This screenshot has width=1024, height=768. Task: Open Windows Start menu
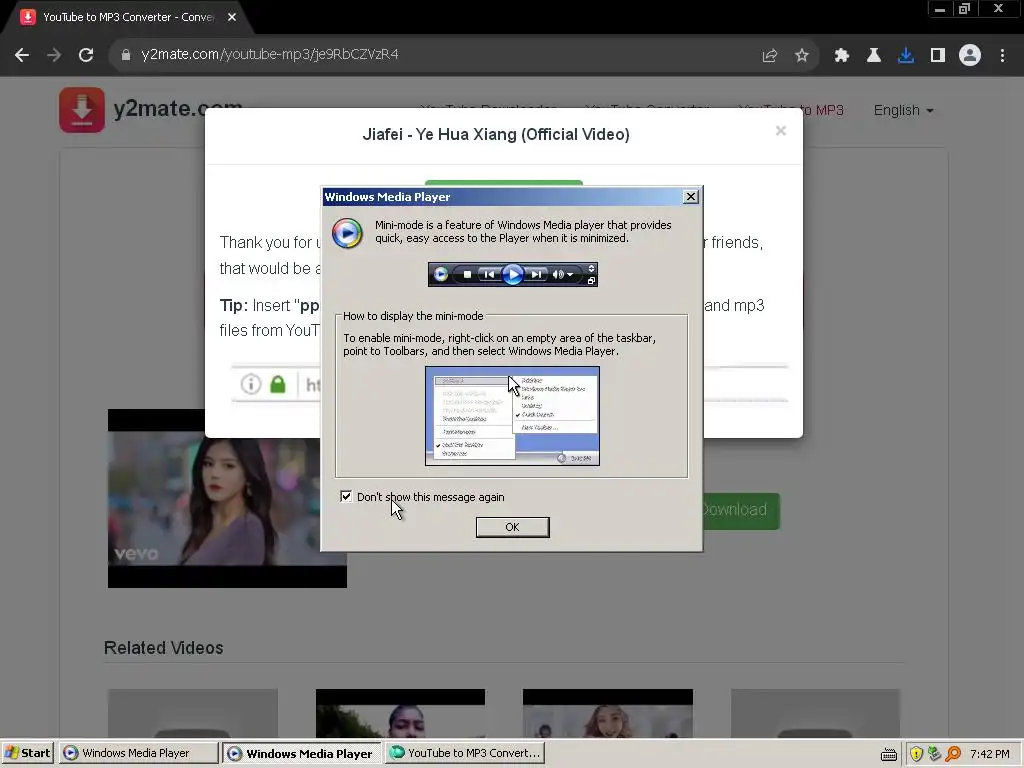[x=27, y=753]
